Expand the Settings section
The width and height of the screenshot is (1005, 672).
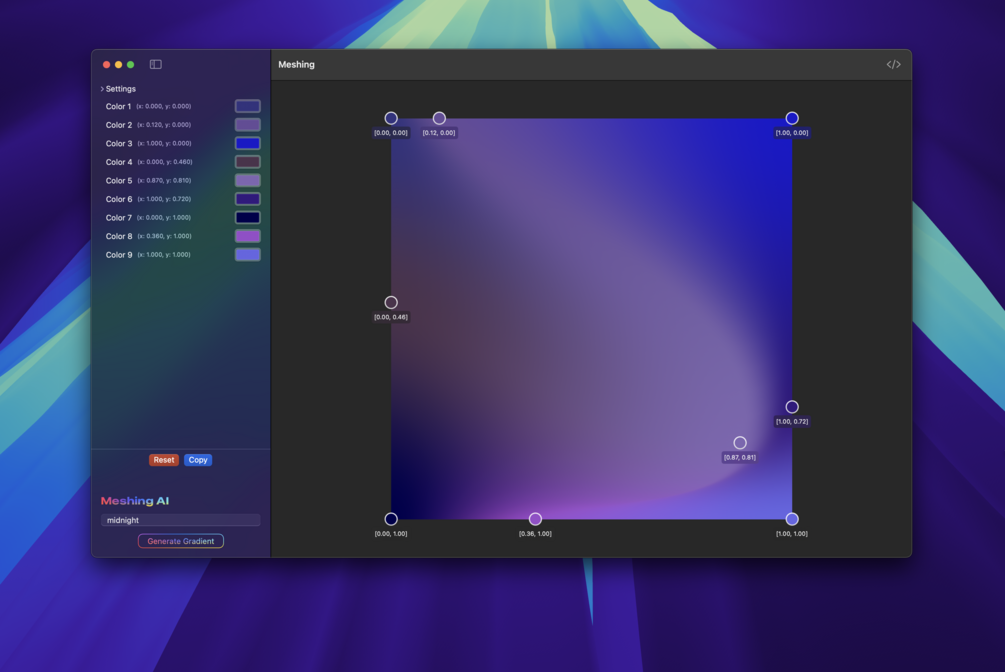118,88
